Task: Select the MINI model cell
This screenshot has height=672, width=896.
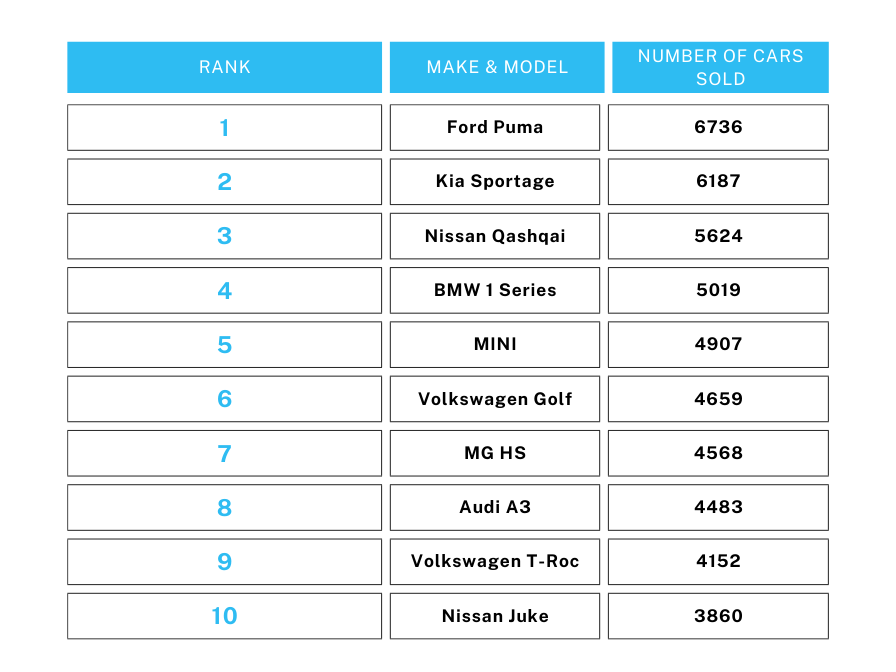Action: click(495, 345)
